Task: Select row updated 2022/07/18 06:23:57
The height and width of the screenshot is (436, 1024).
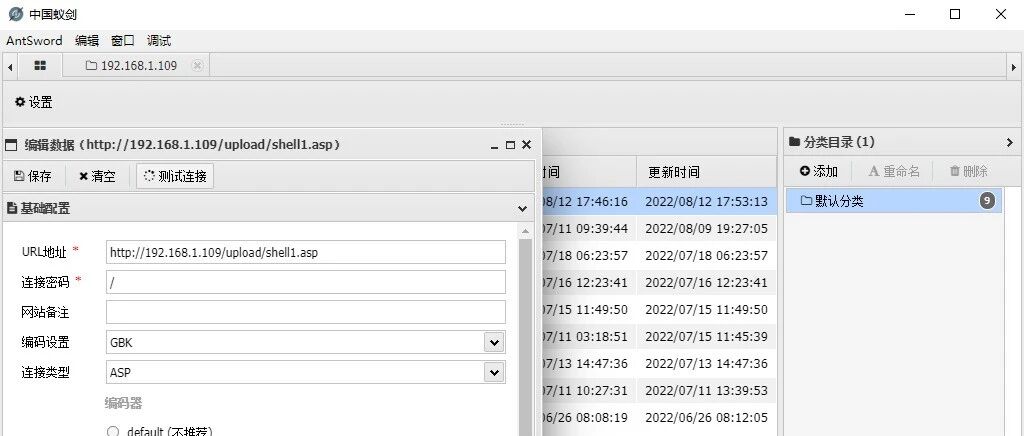Action: (x=707, y=255)
